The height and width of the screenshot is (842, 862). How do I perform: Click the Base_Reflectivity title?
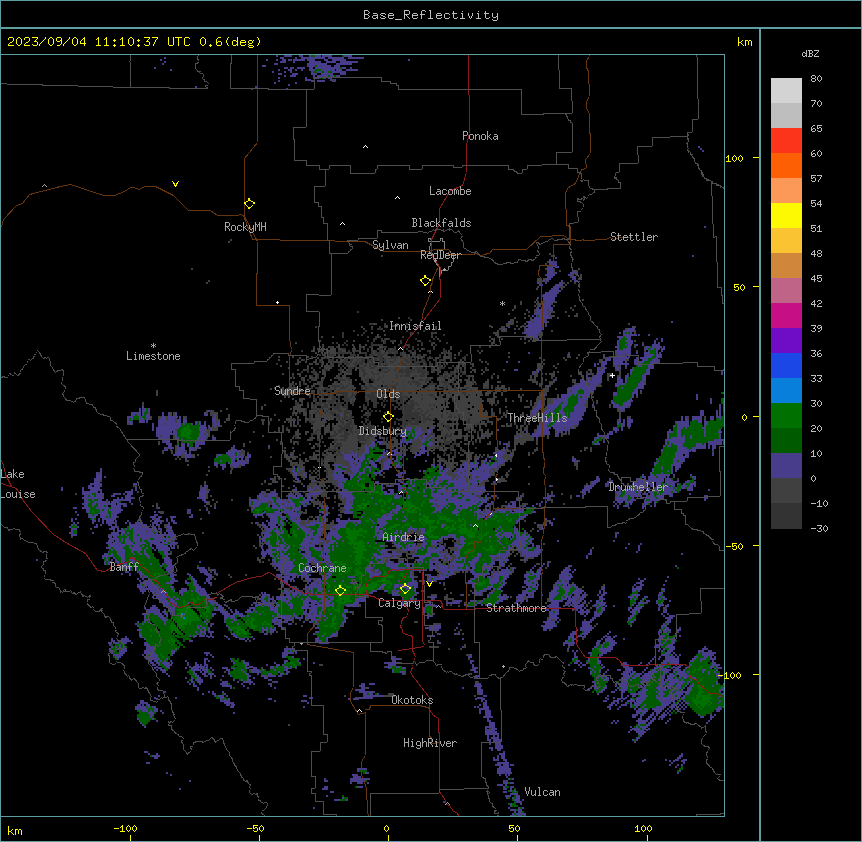coord(431,15)
